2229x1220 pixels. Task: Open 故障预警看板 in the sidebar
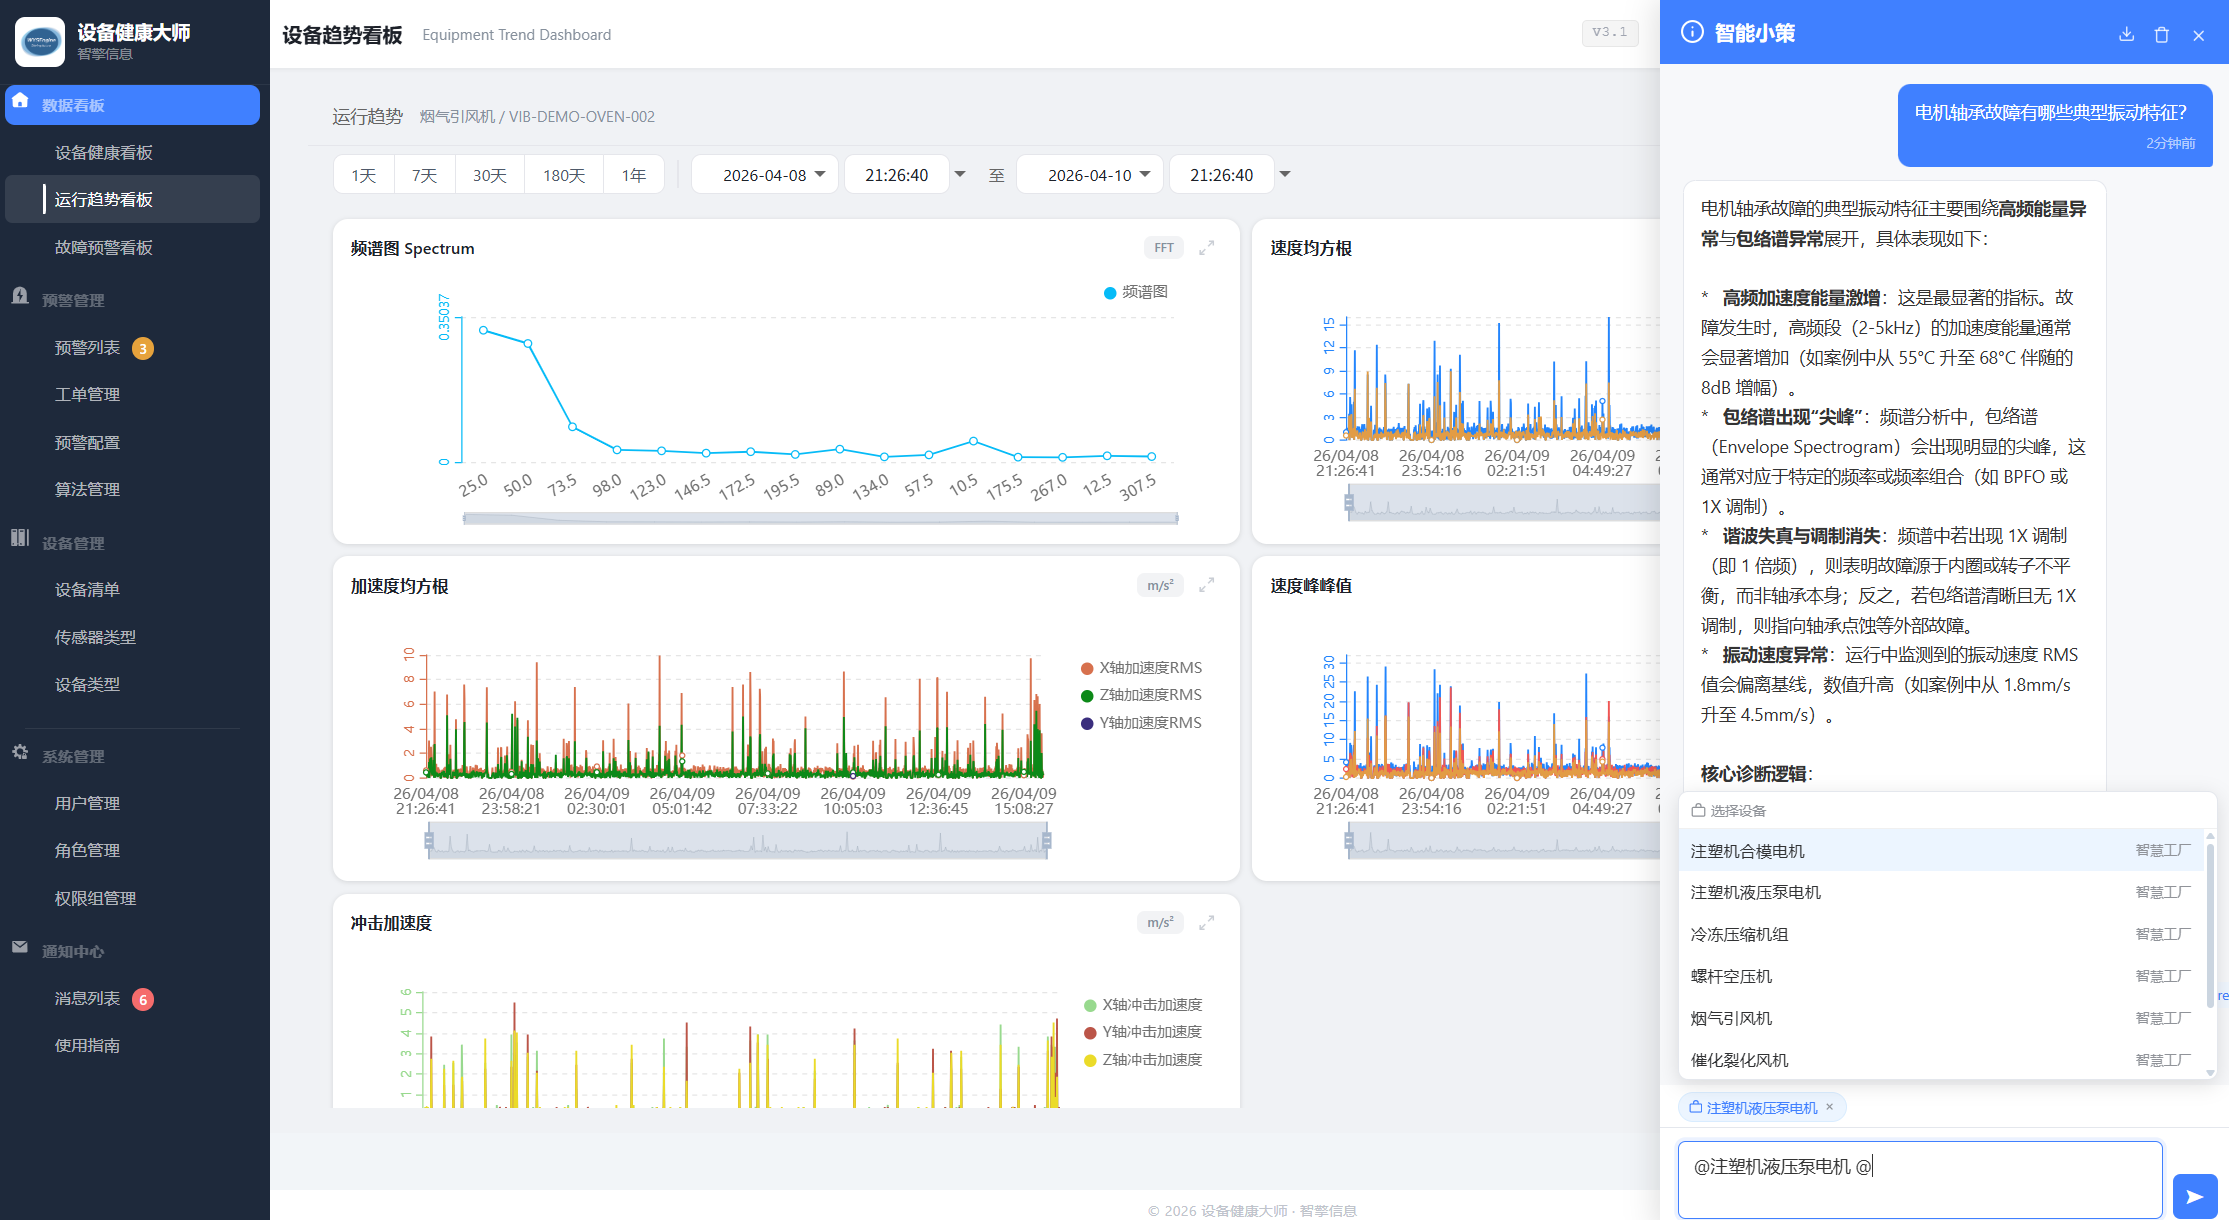click(x=103, y=247)
